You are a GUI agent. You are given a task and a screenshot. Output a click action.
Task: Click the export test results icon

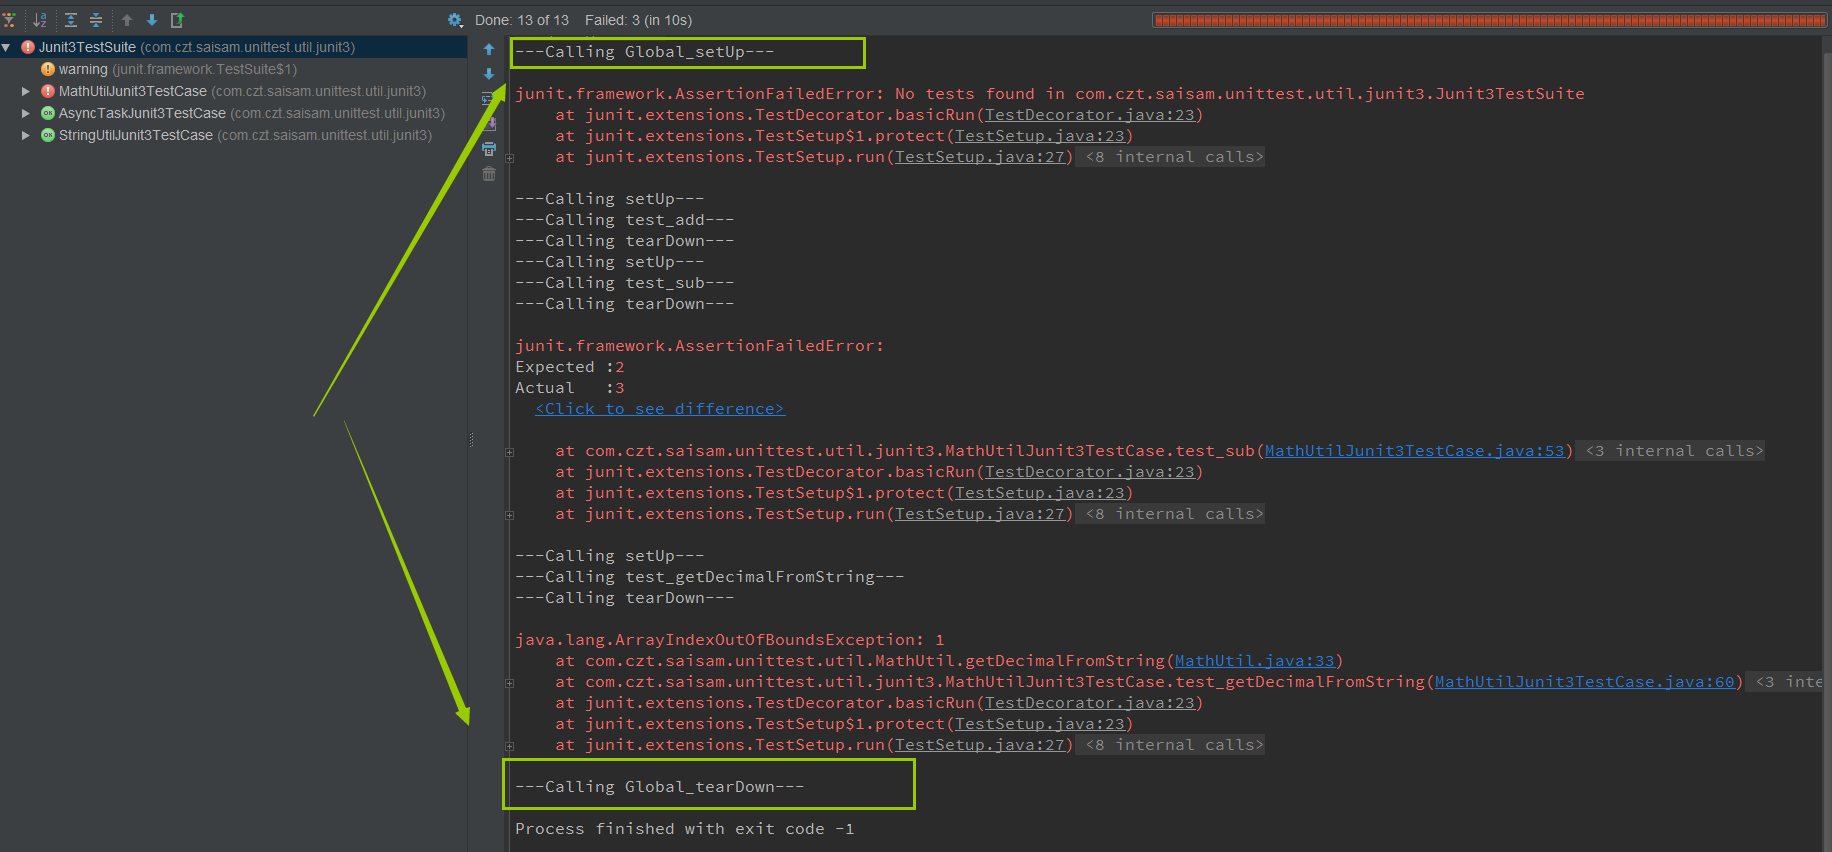178,20
